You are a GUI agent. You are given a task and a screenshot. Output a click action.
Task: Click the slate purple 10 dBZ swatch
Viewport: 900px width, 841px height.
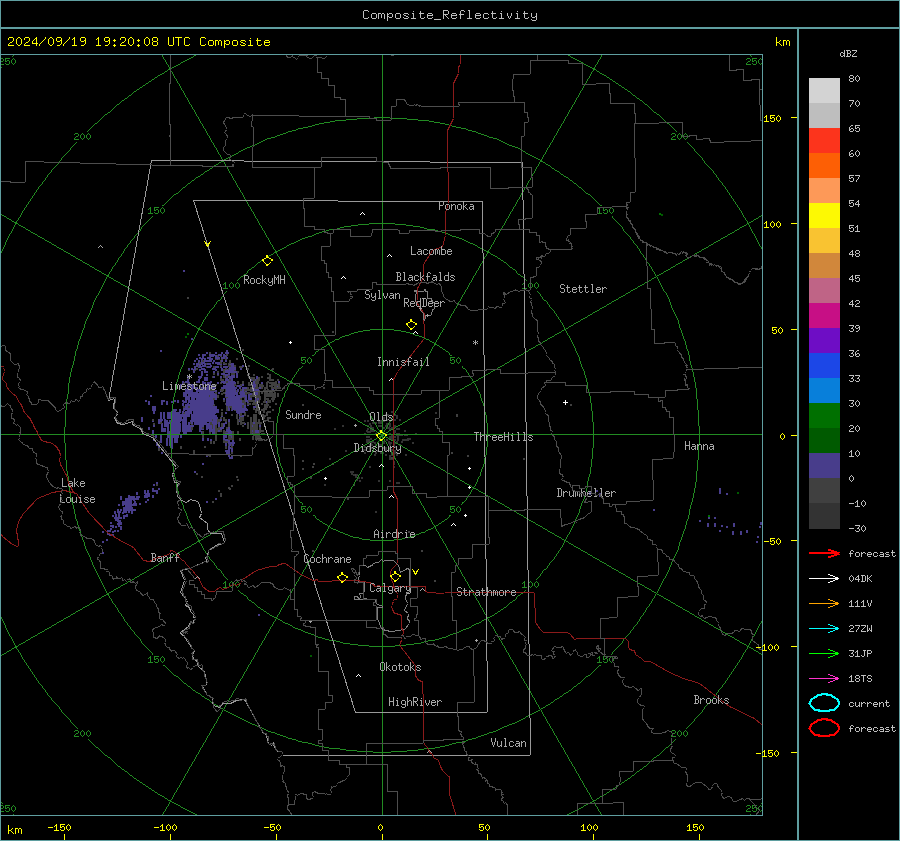824,466
